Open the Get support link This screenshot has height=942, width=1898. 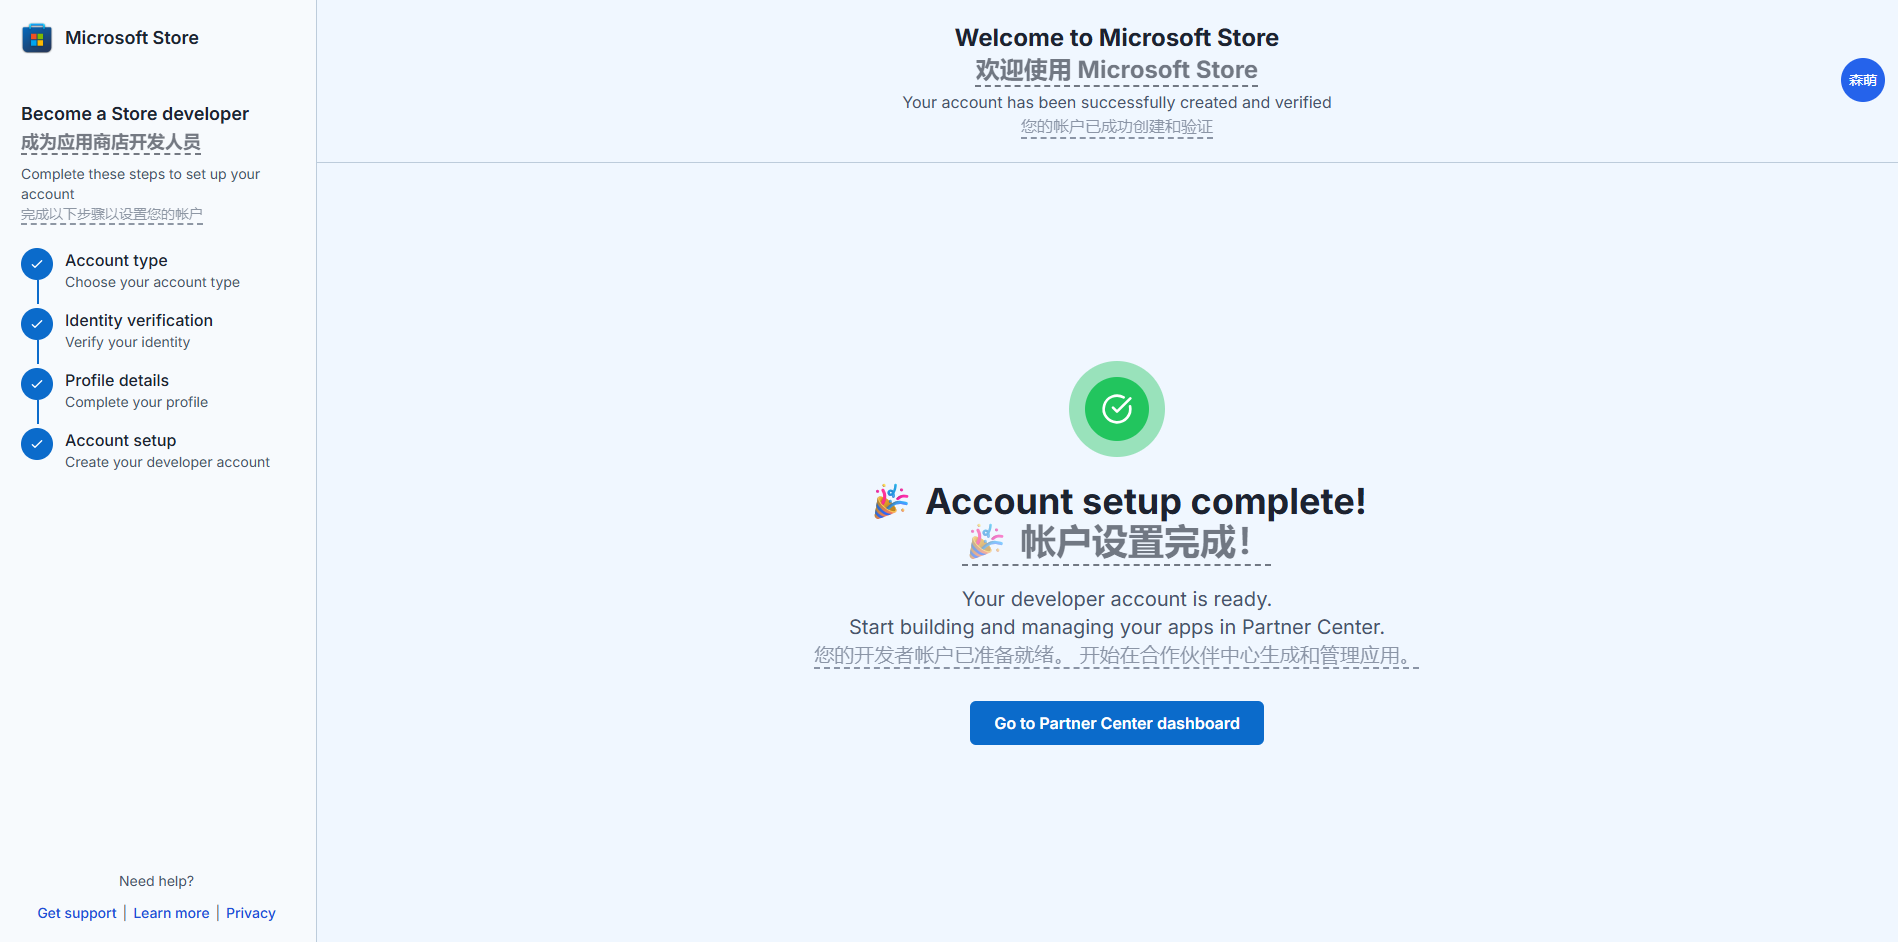[77, 913]
